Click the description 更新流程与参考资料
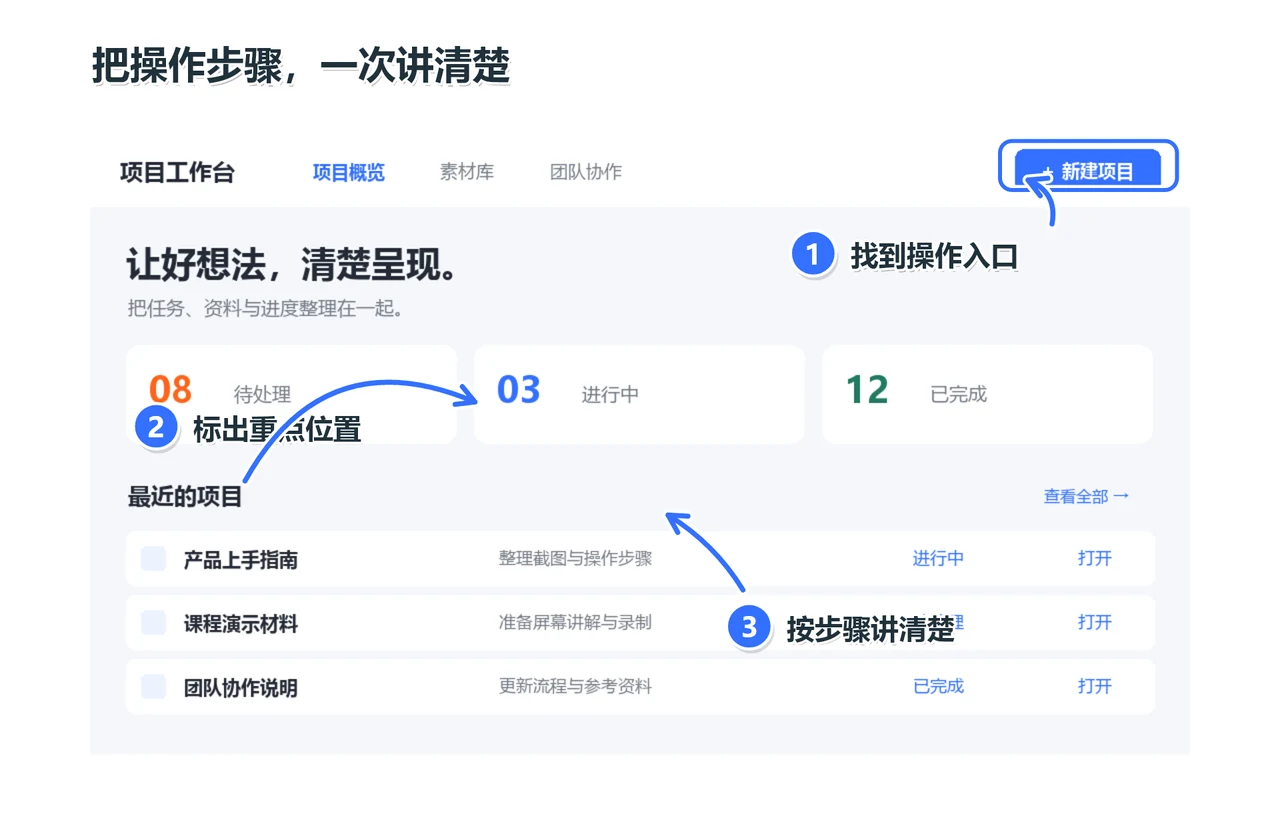 tap(575, 686)
